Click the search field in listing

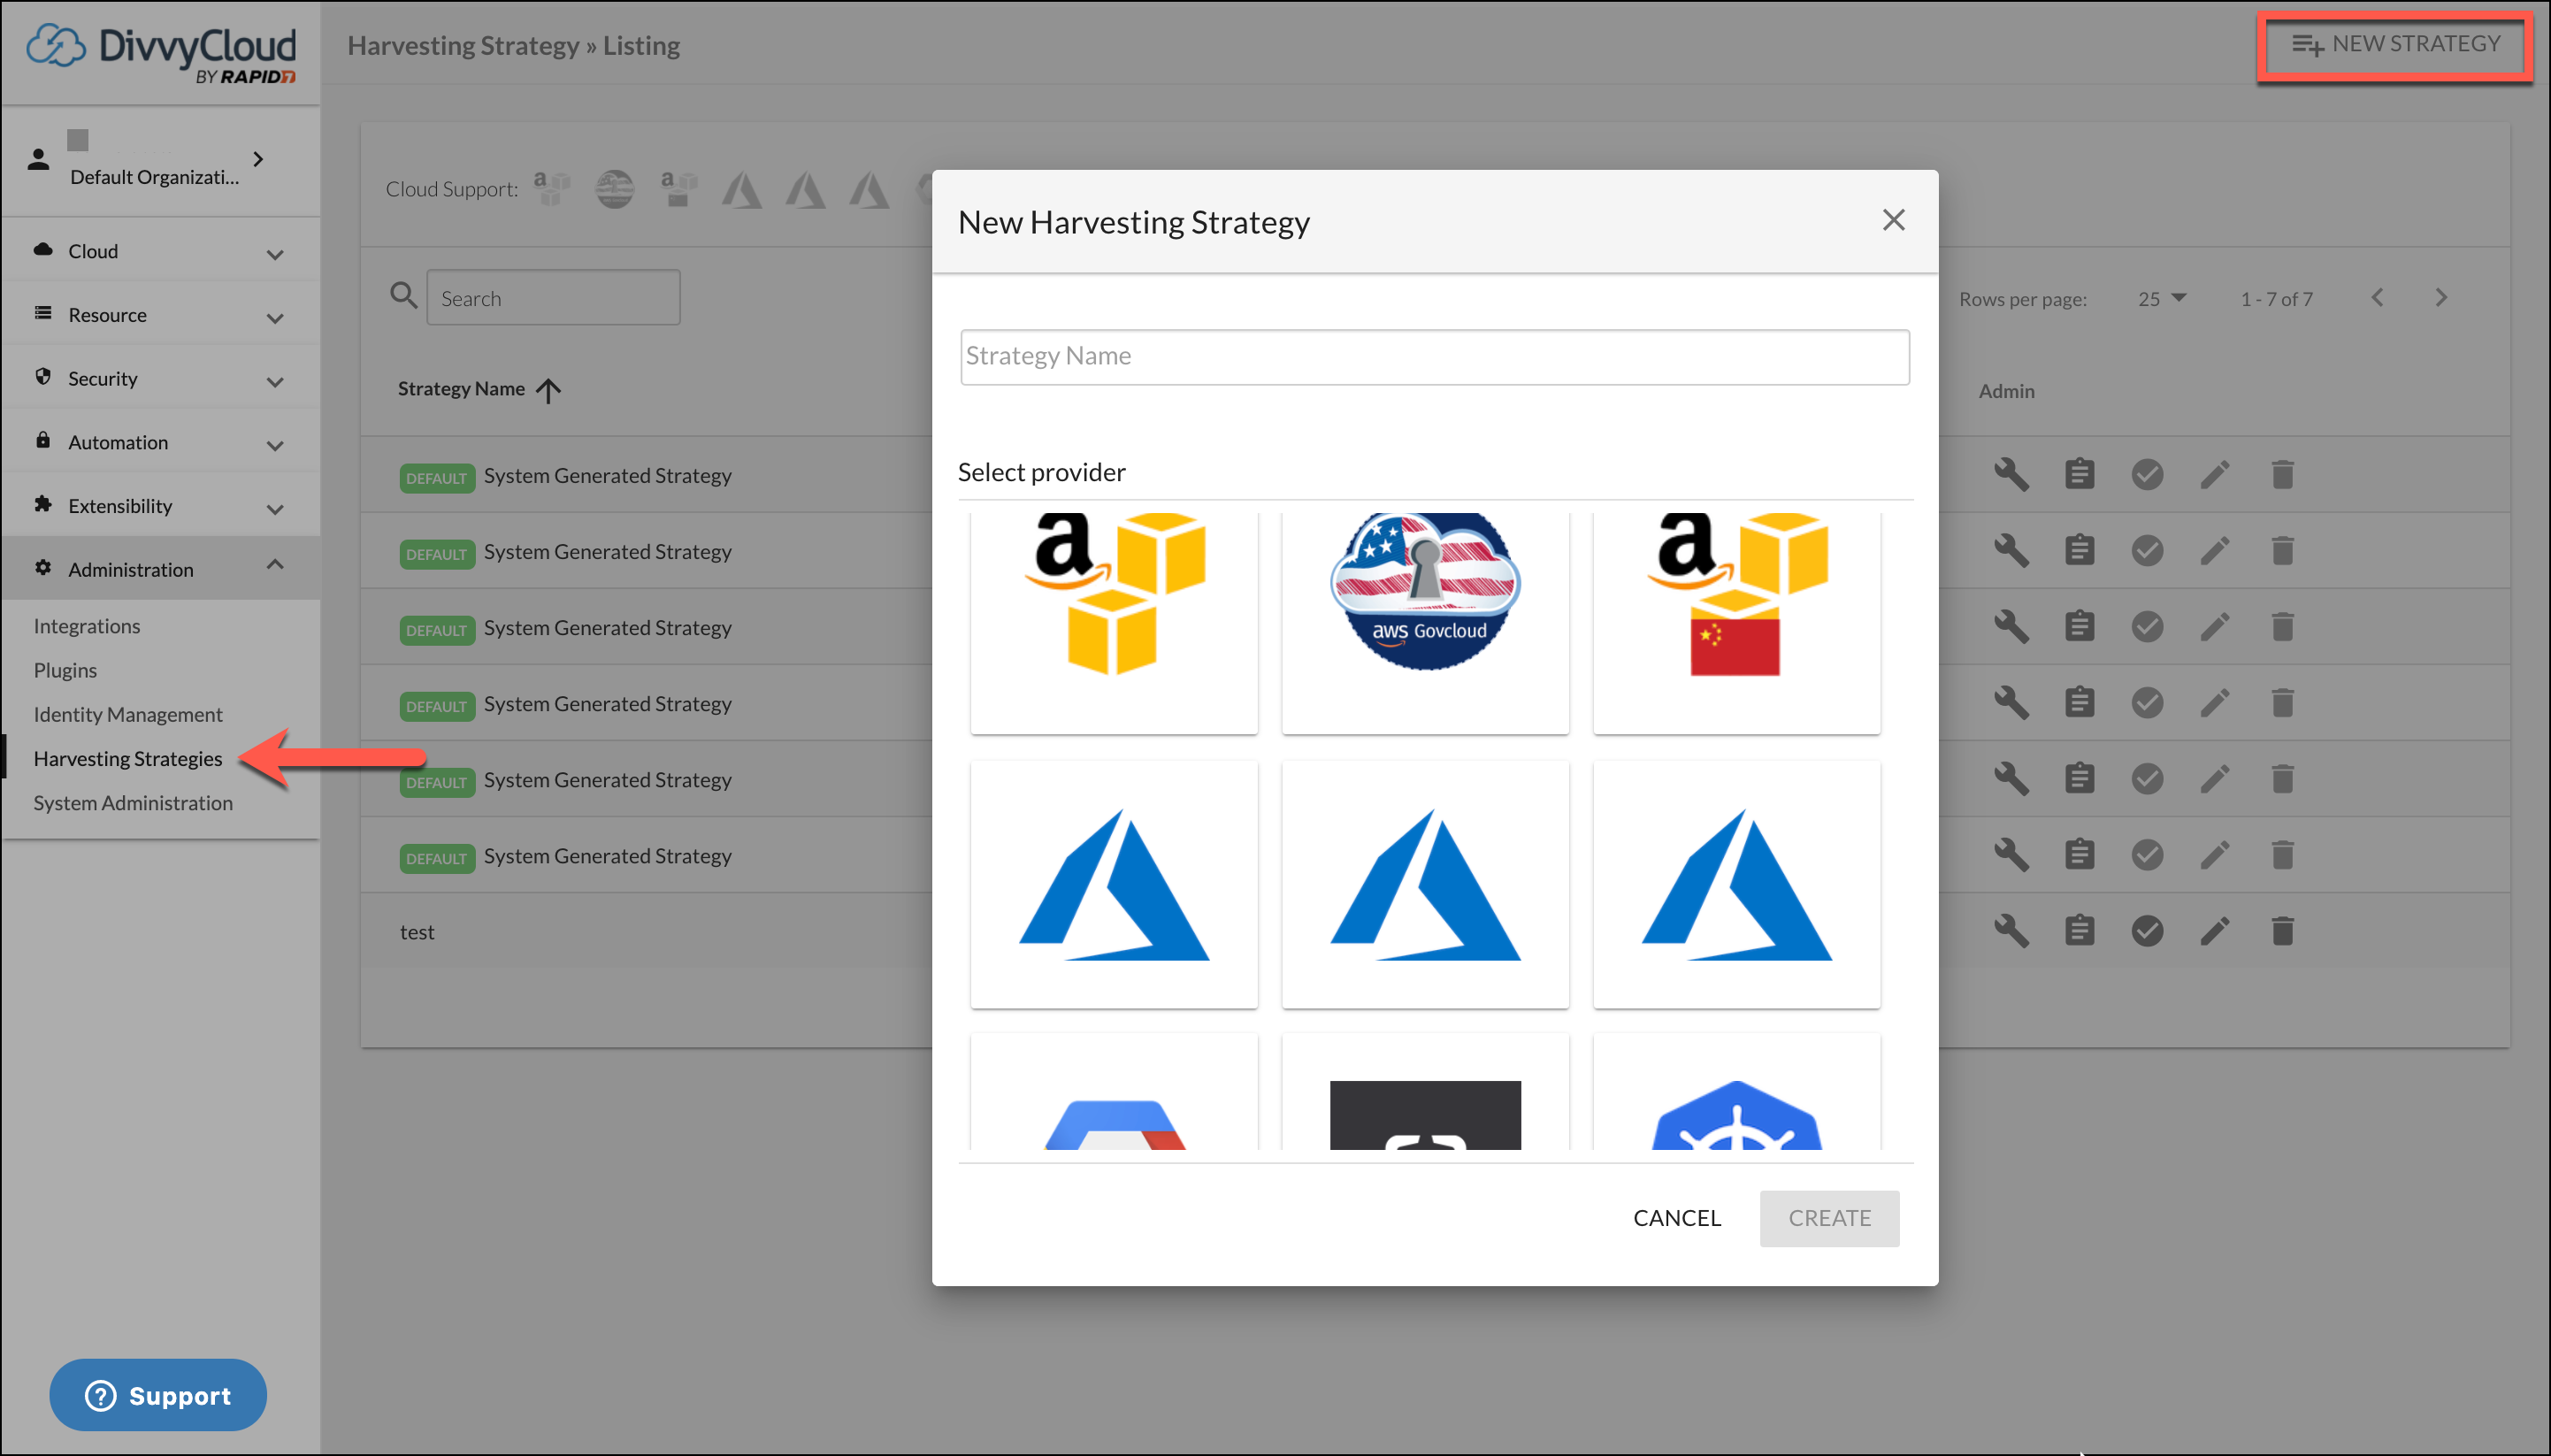click(x=553, y=298)
